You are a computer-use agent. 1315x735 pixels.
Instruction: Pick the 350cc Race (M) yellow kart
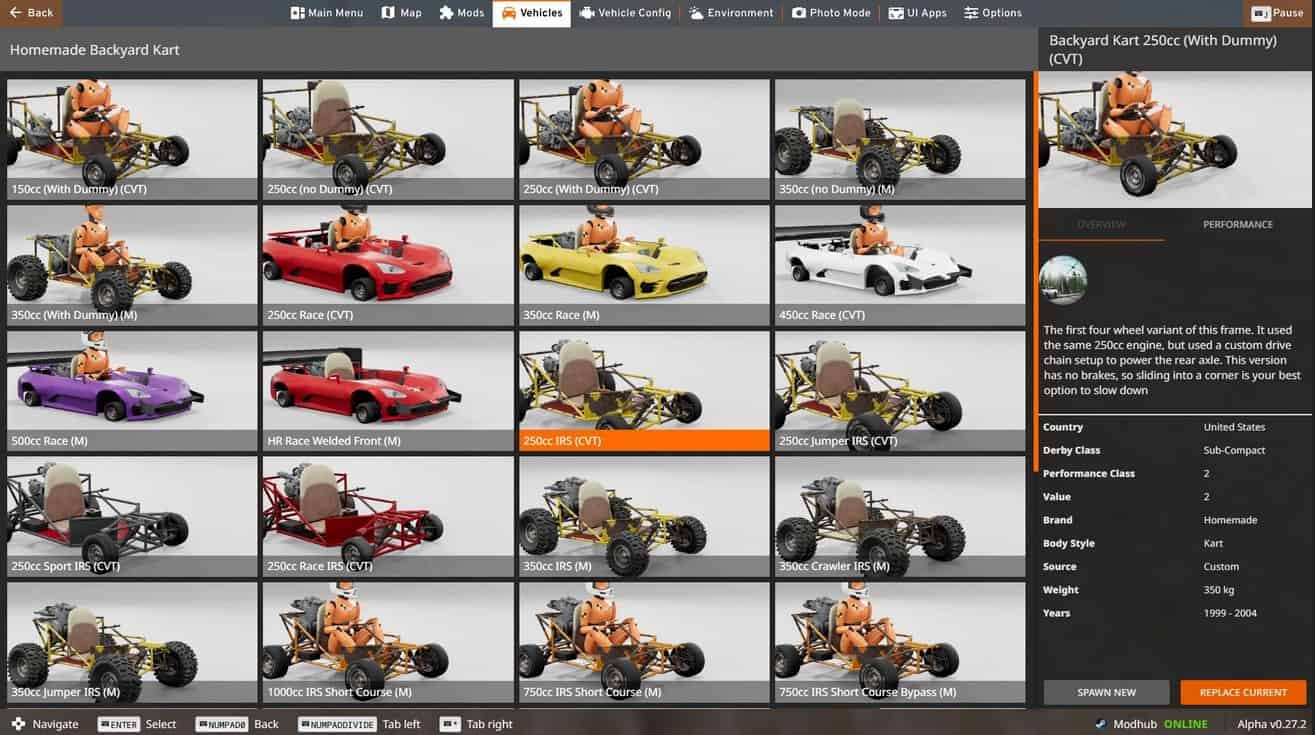[x=644, y=264]
